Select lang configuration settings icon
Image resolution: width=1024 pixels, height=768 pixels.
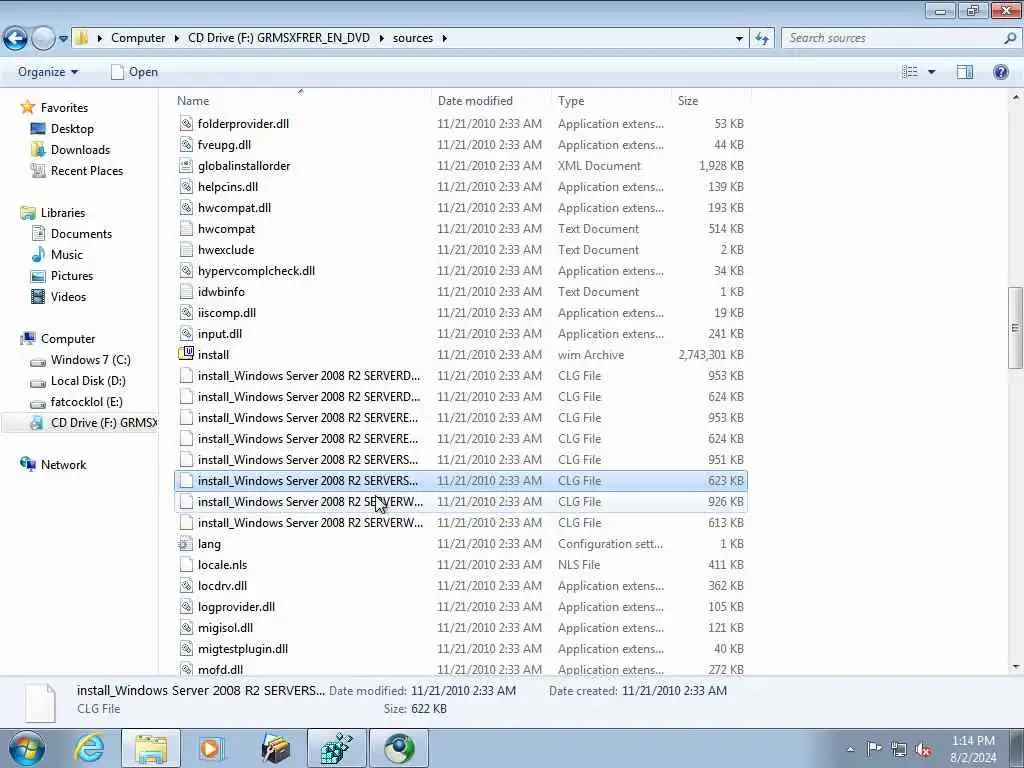pyautogui.click(x=186, y=544)
